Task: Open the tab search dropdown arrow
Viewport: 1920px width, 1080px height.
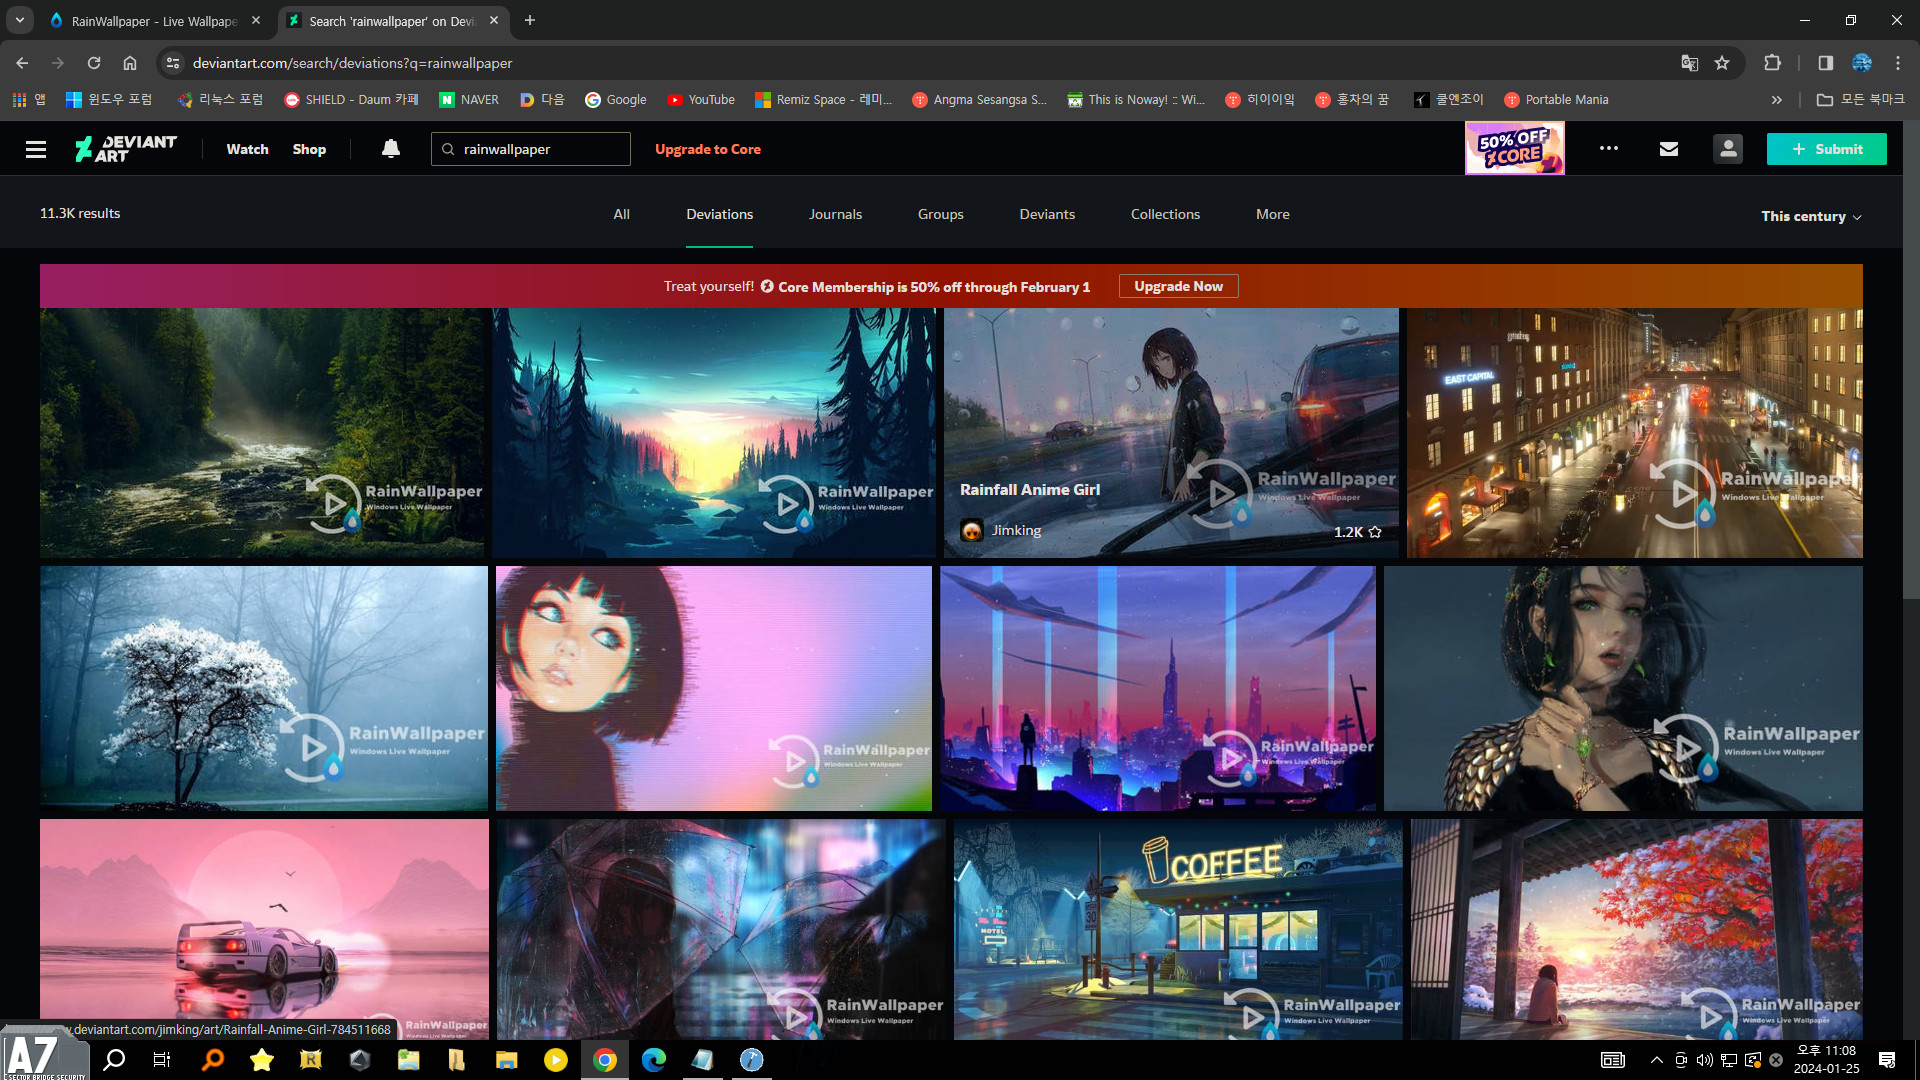Action: pos(19,20)
